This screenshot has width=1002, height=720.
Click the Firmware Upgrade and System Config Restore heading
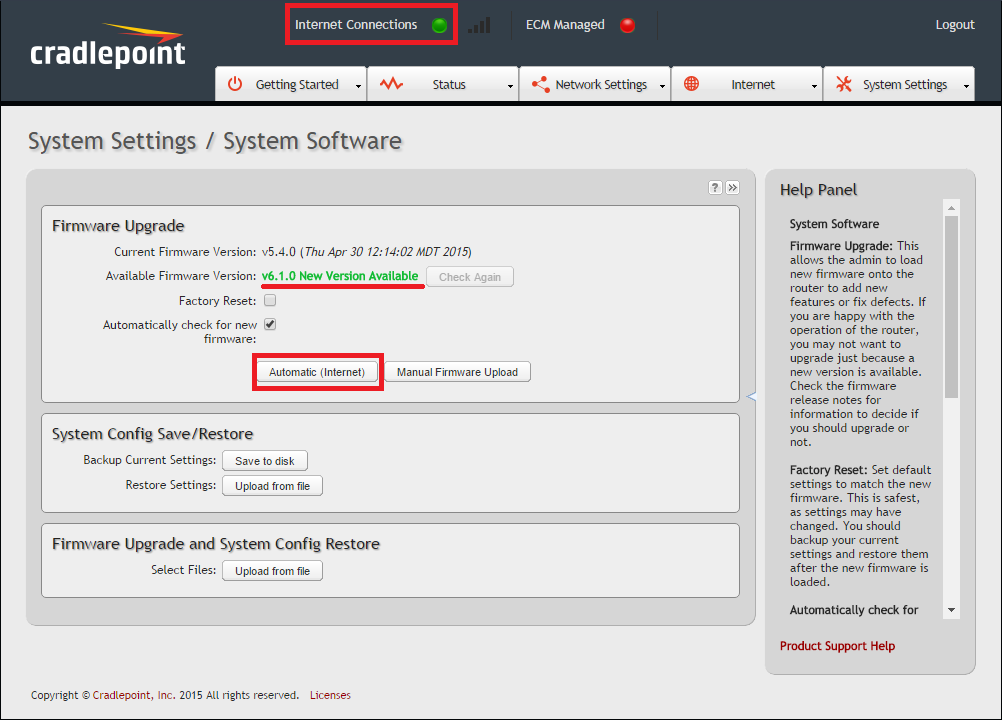216,544
